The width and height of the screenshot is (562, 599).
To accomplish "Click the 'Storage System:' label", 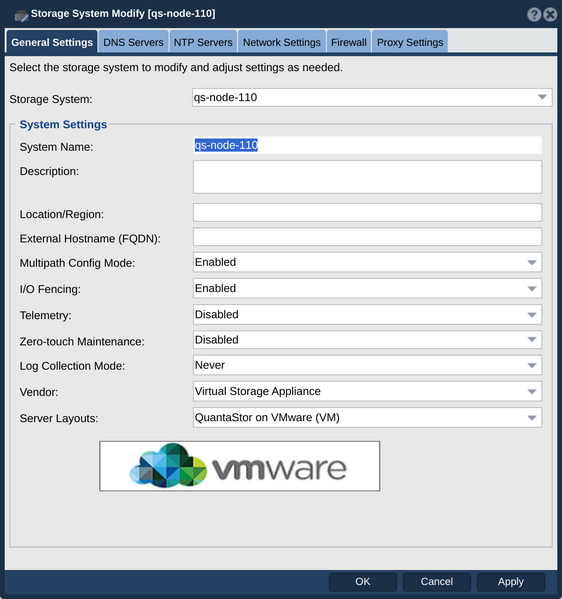I will (x=51, y=99).
